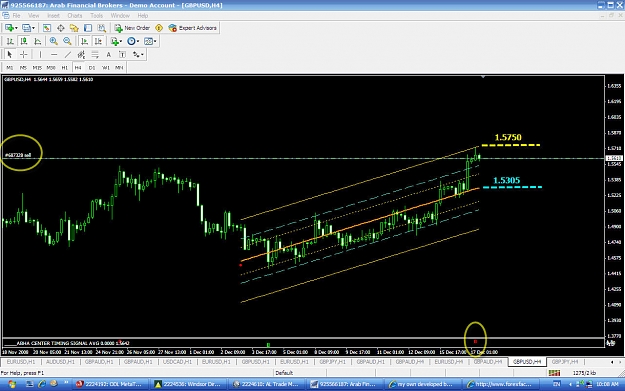
Task: Open MetaEditor via the yellow diamond icon
Action: pyautogui.click(x=159, y=28)
